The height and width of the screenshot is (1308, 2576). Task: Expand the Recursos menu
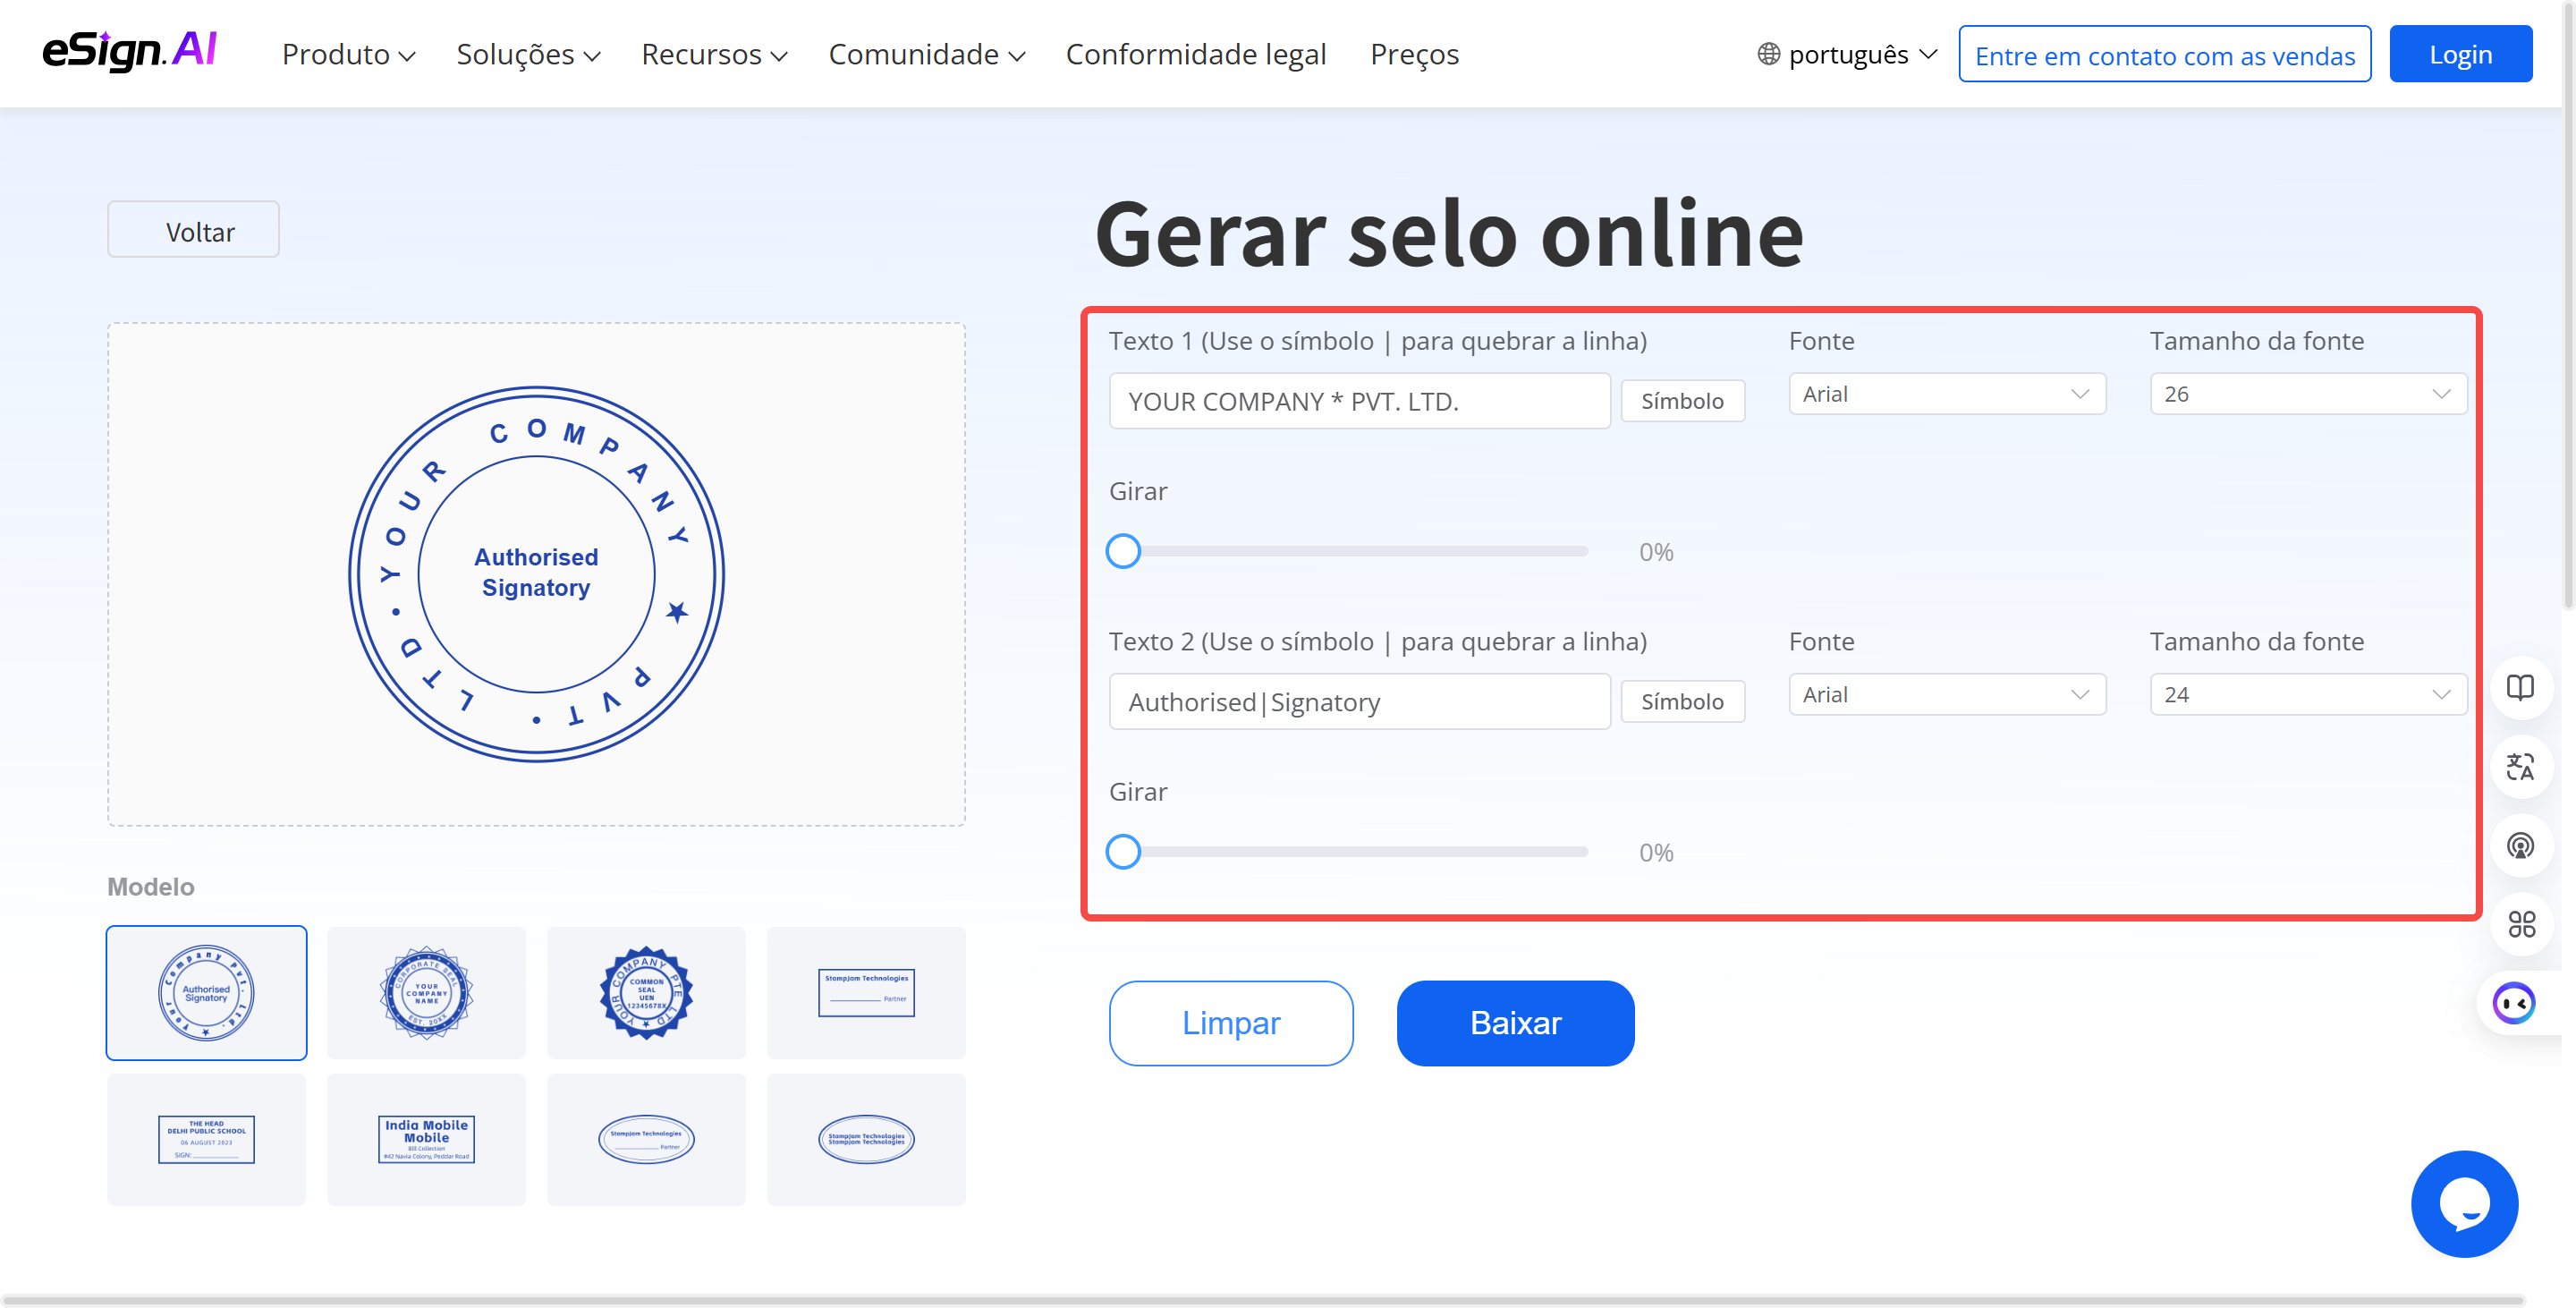click(714, 54)
